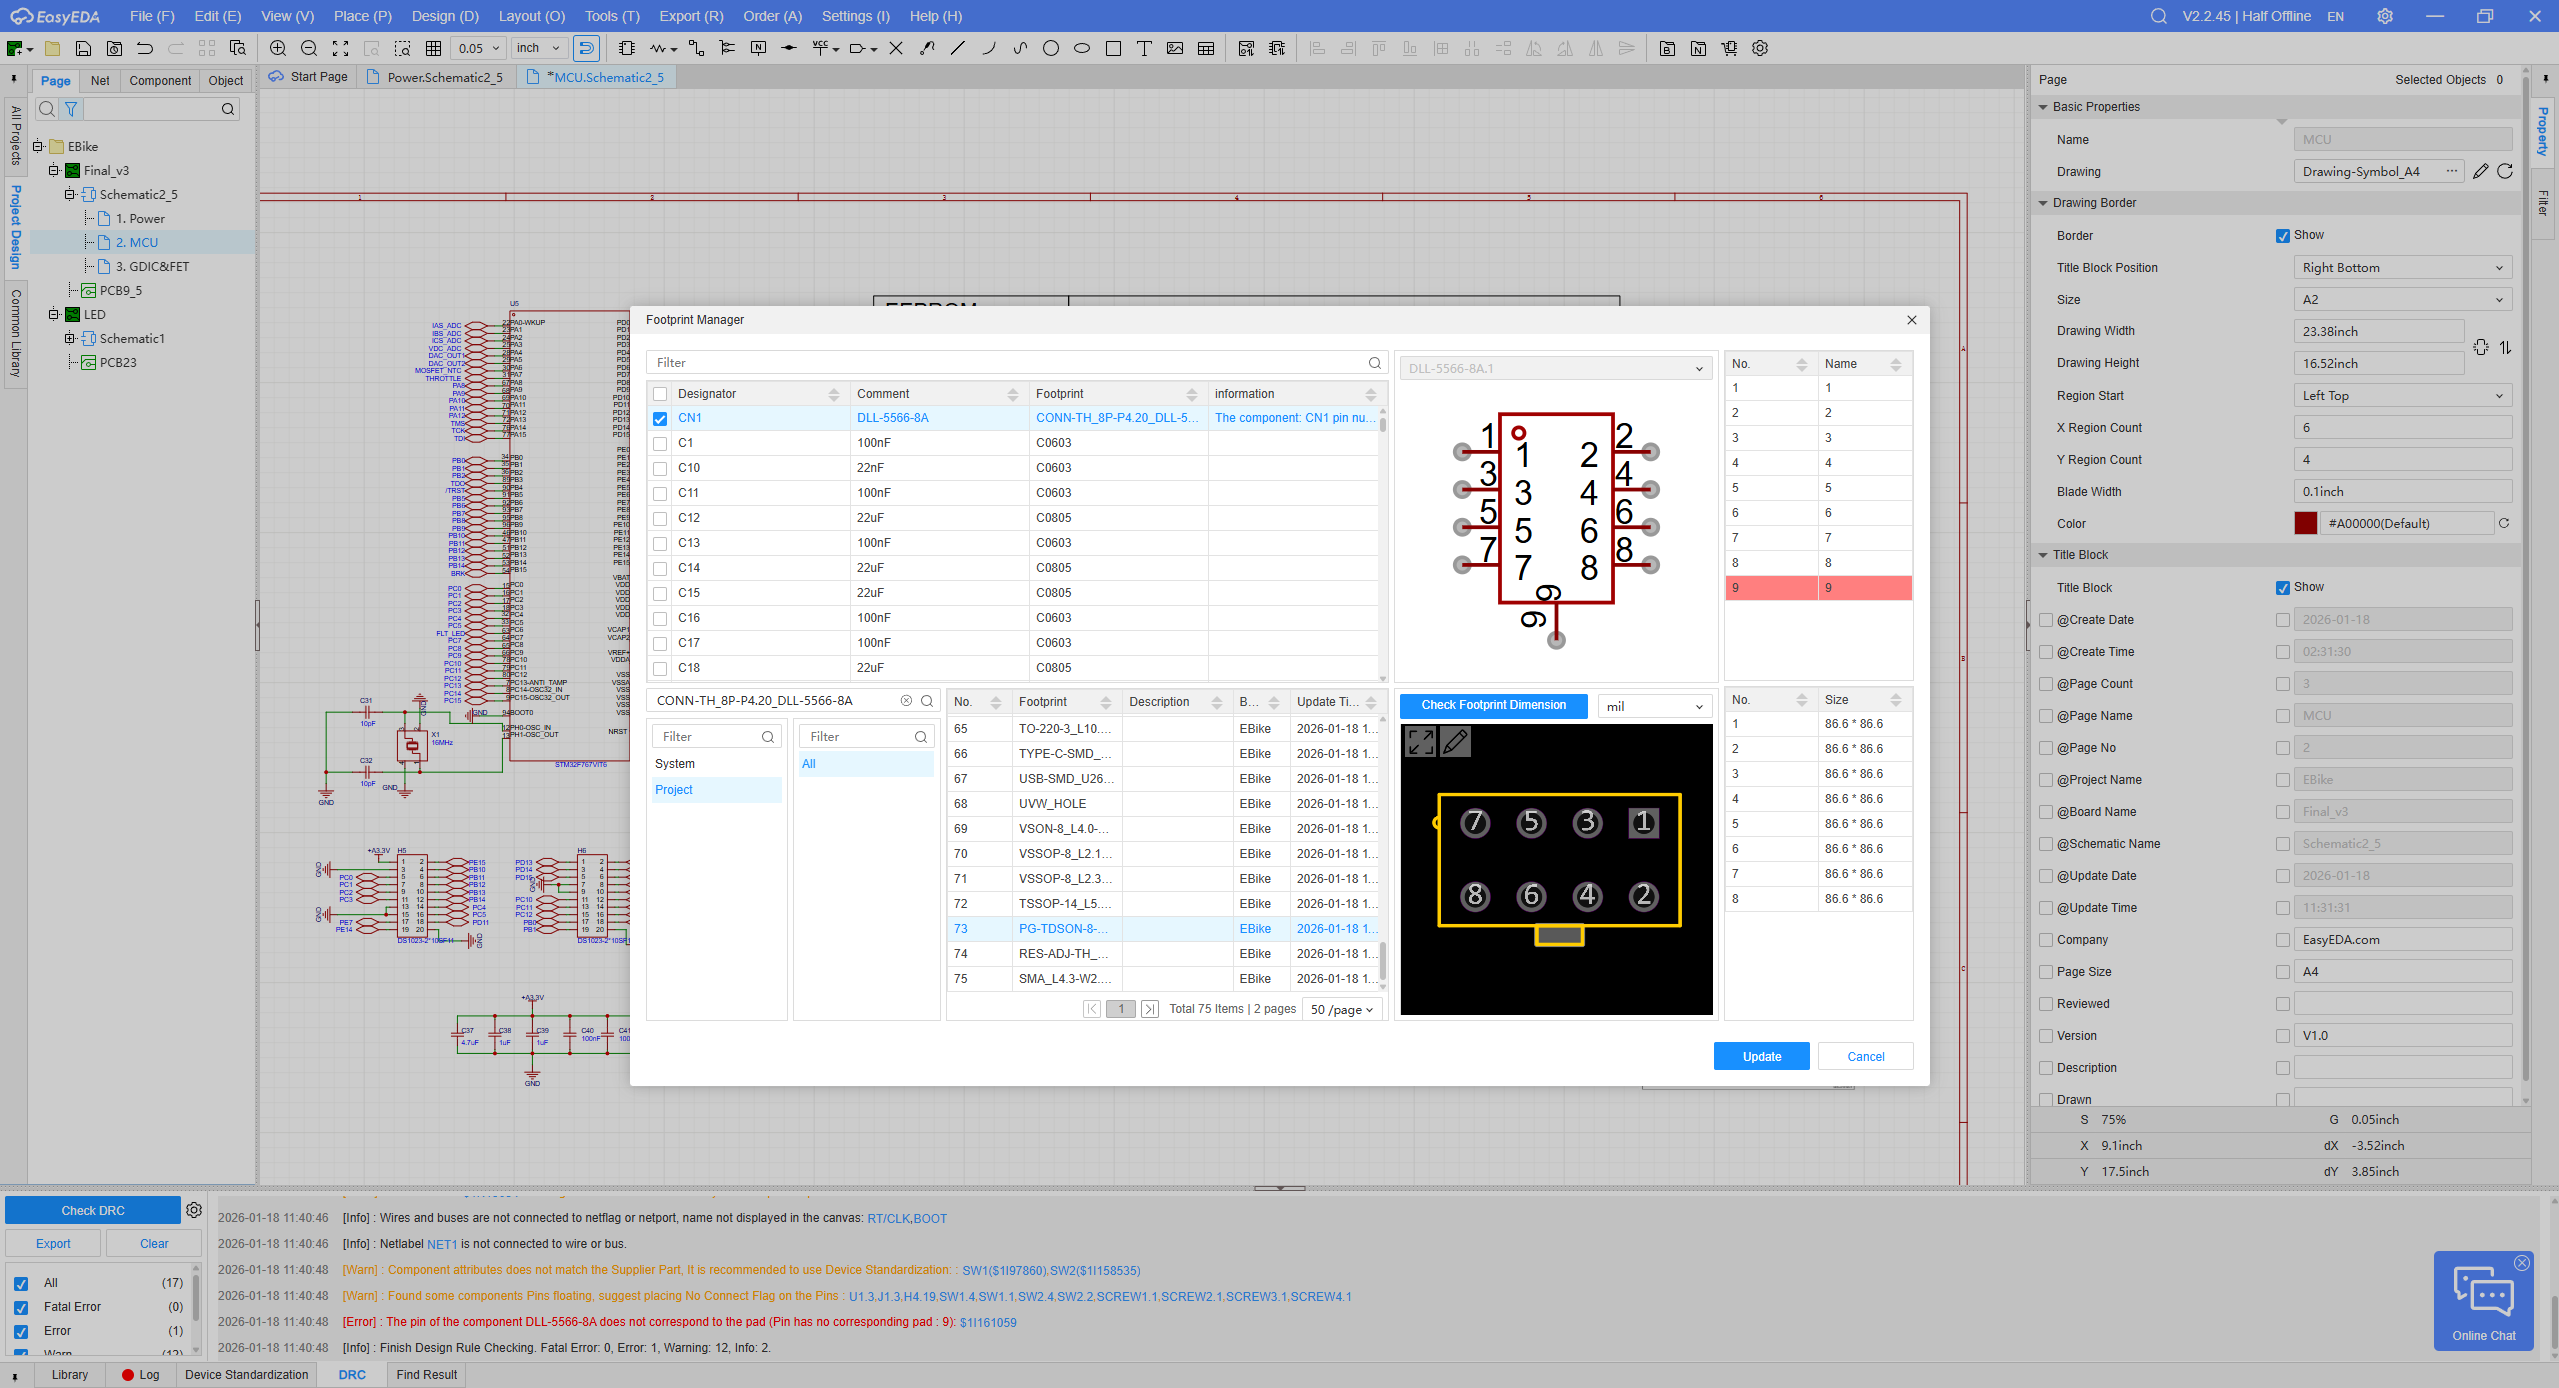Image resolution: width=2559 pixels, height=1388 pixels.
Task: Open DRC settings gear icon
Action: coord(194,1210)
